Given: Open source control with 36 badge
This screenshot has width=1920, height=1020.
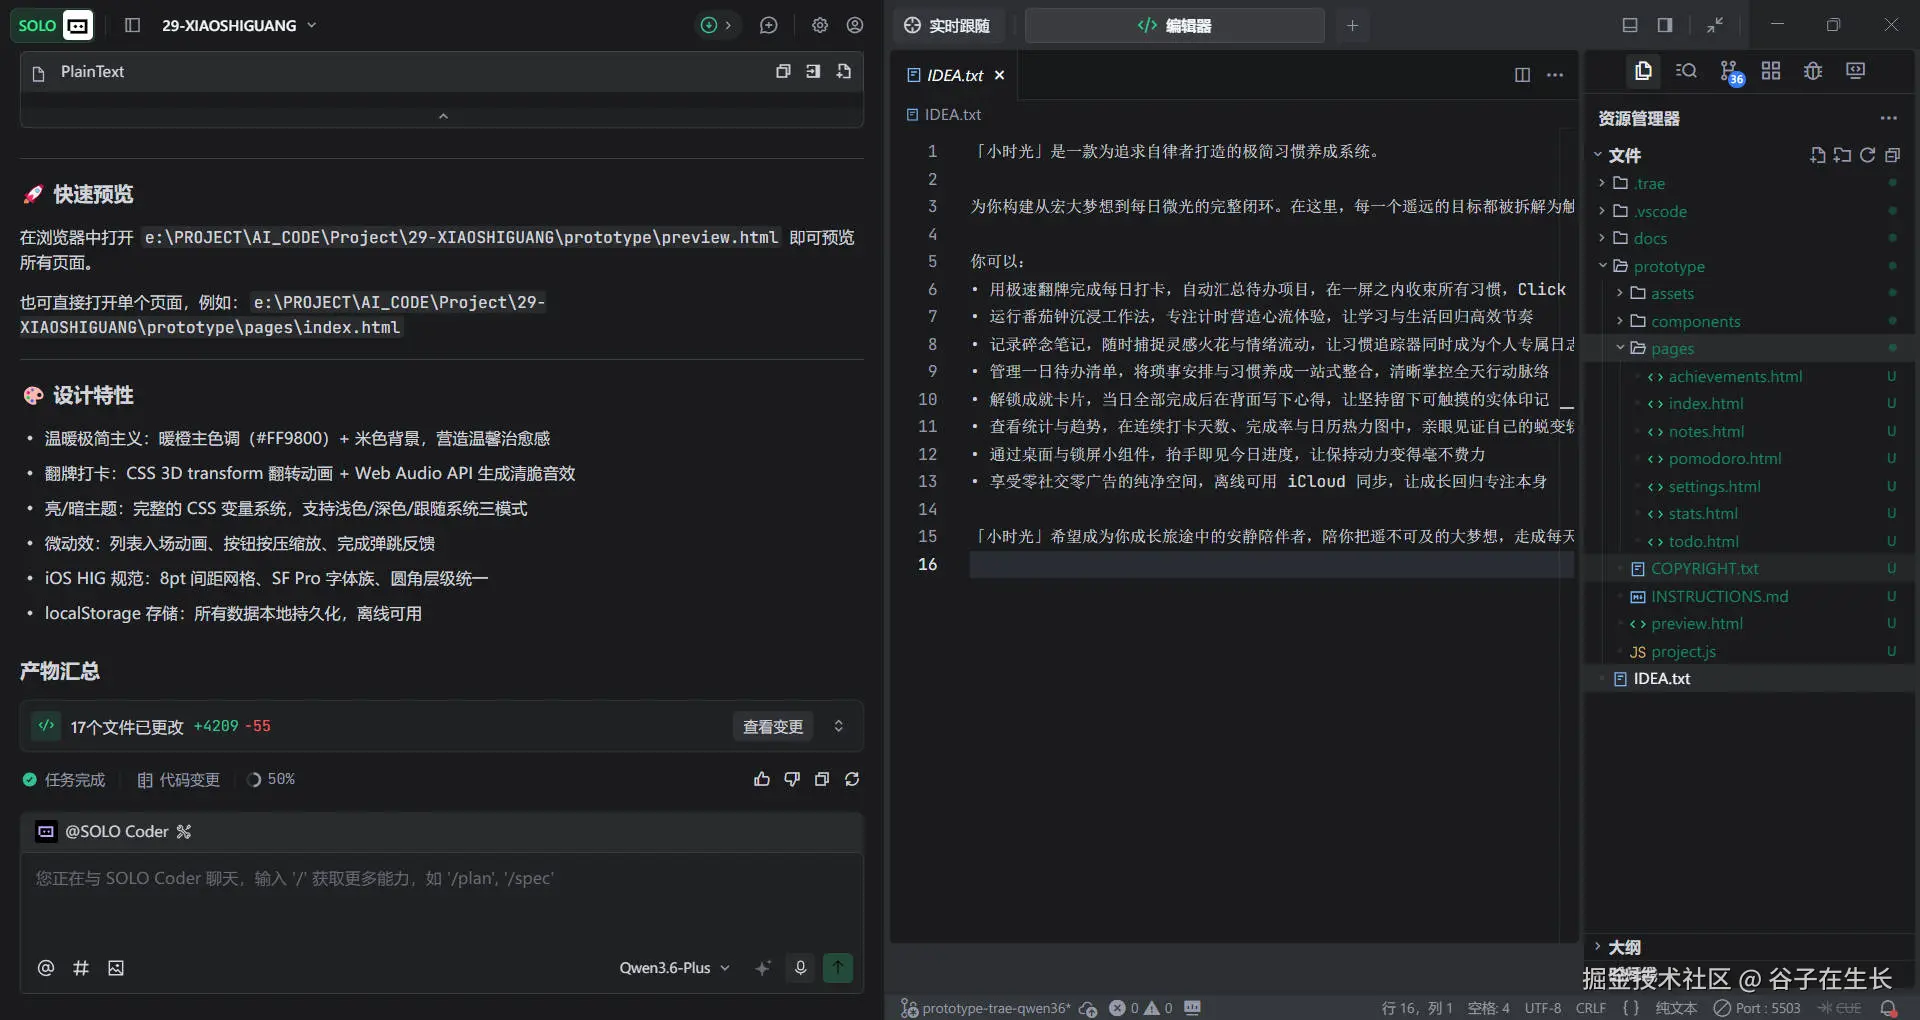Looking at the screenshot, I should click(1730, 72).
